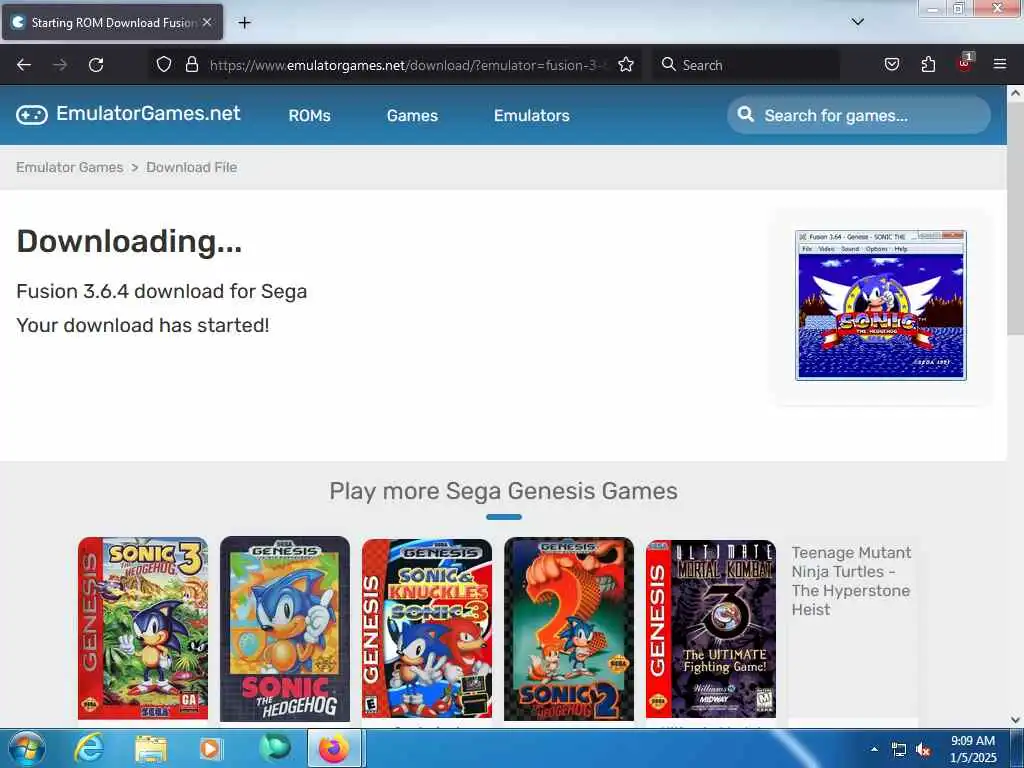Launch Internet Explorer from the taskbar
Image resolution: width=1024 pixels, height=768 pixels.
pyautogui.click(x=89, y=748)
